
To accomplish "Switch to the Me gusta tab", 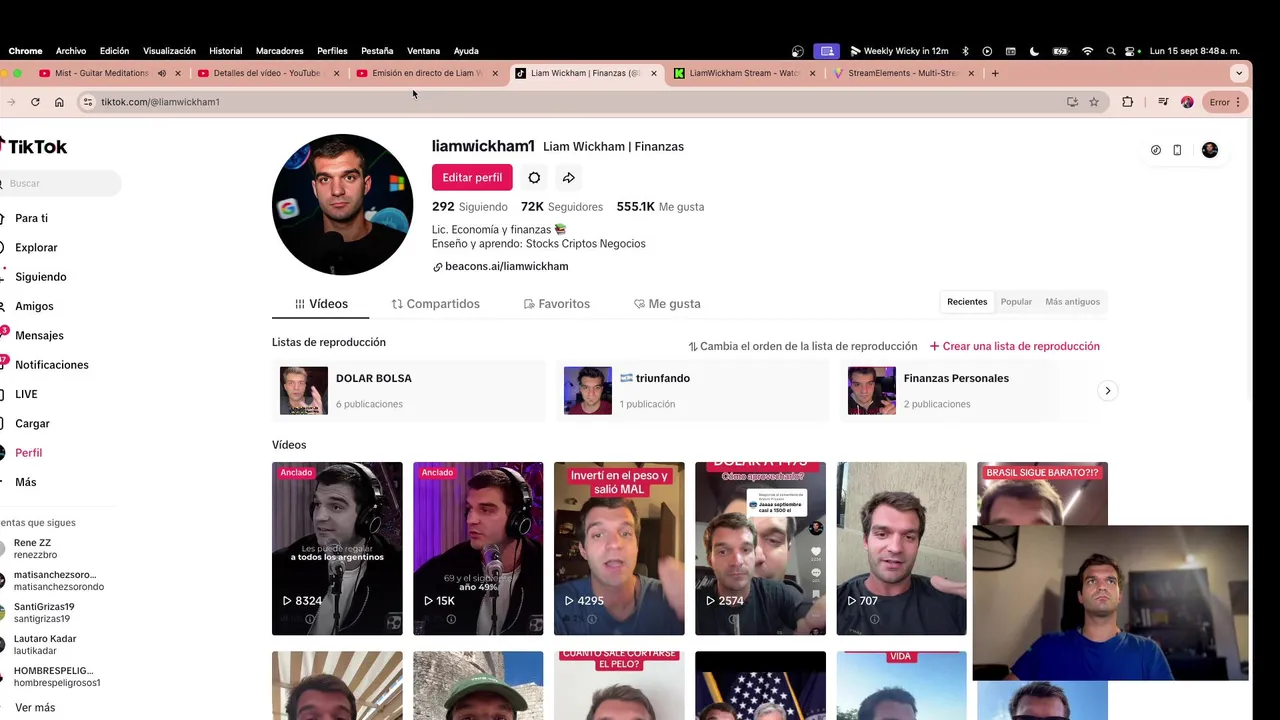I will (x=667, y=304).
